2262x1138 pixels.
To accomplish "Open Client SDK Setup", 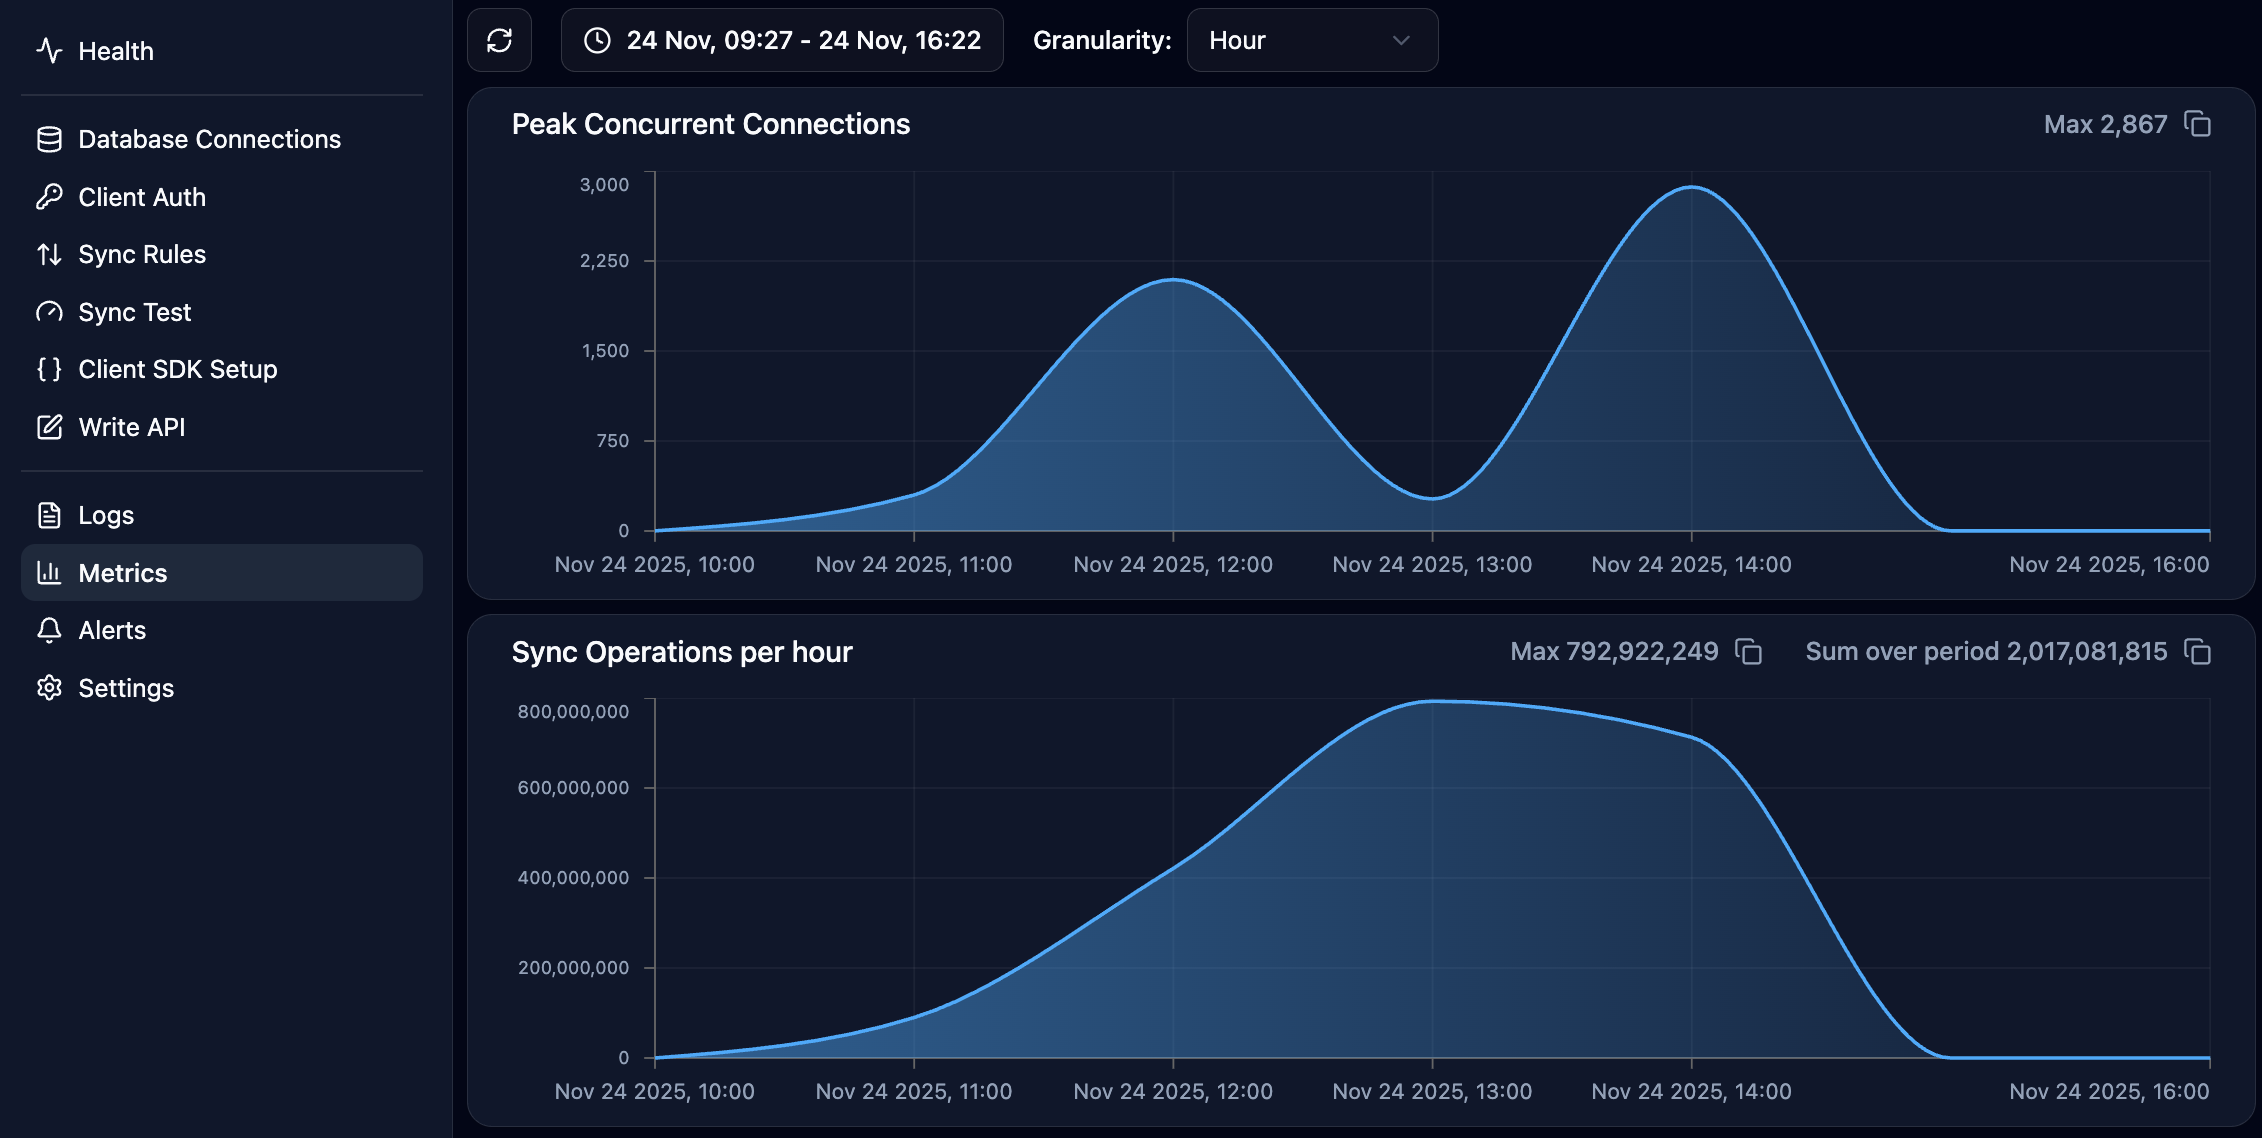I will point(177,369).
